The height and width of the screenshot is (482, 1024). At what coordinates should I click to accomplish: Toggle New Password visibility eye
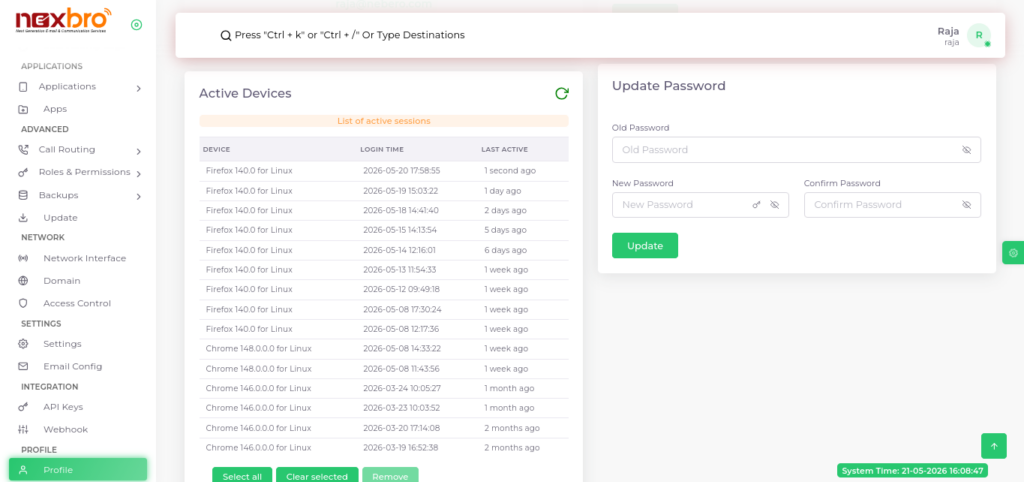(775, 204)
